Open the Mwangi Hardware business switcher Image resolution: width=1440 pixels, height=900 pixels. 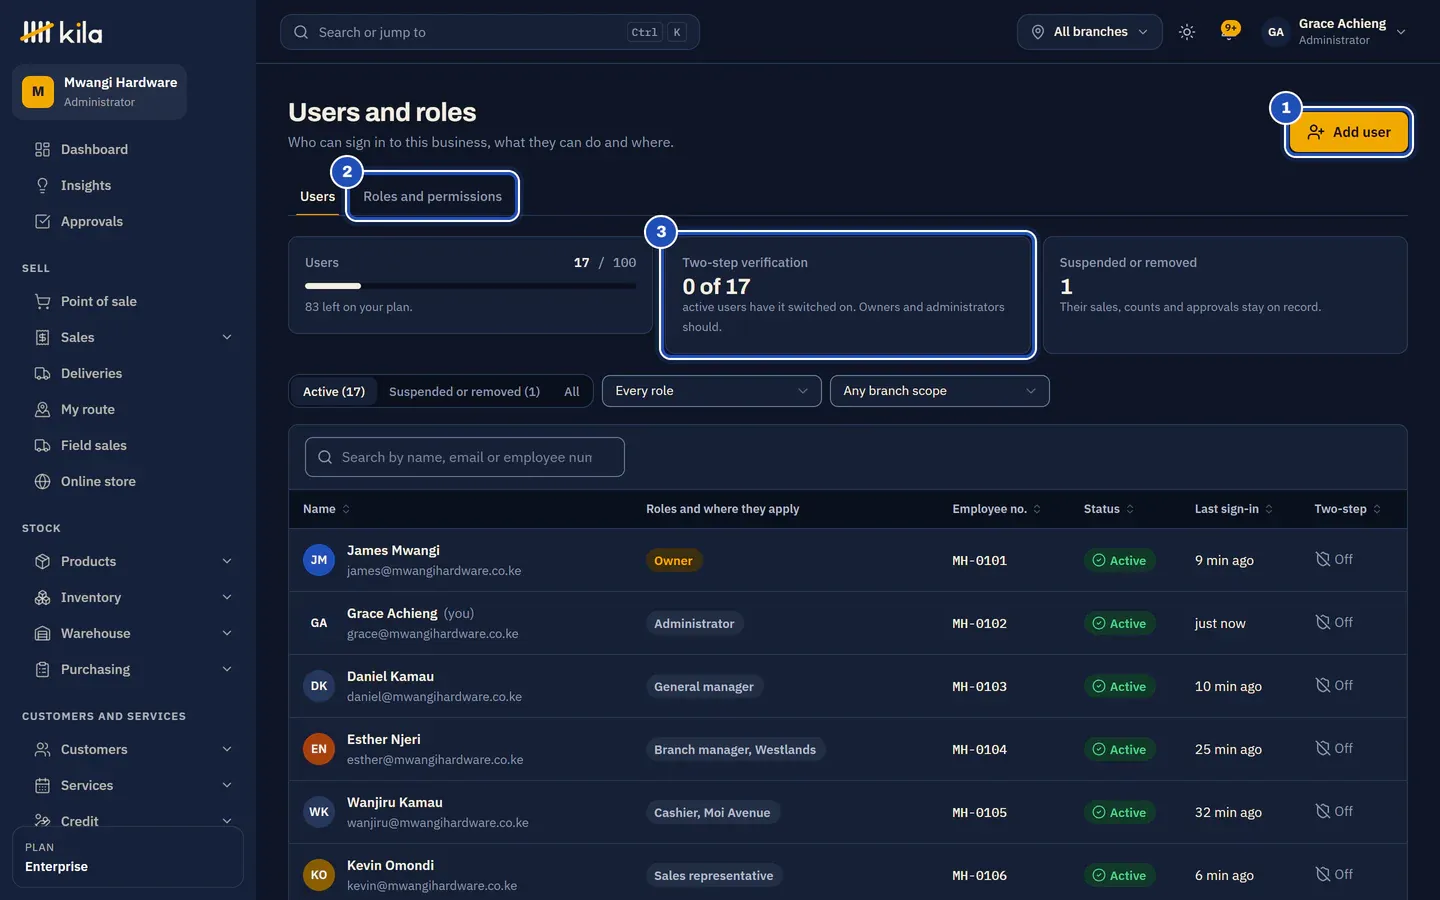[100, 92]
